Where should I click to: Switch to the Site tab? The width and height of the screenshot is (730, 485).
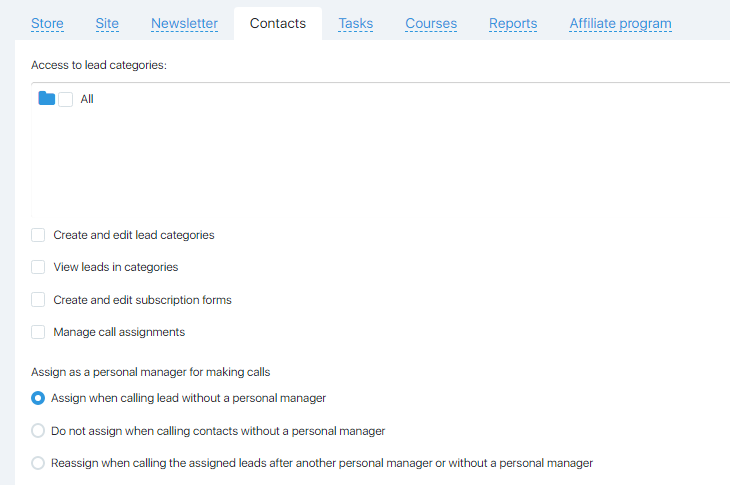[x=107, y=23]
